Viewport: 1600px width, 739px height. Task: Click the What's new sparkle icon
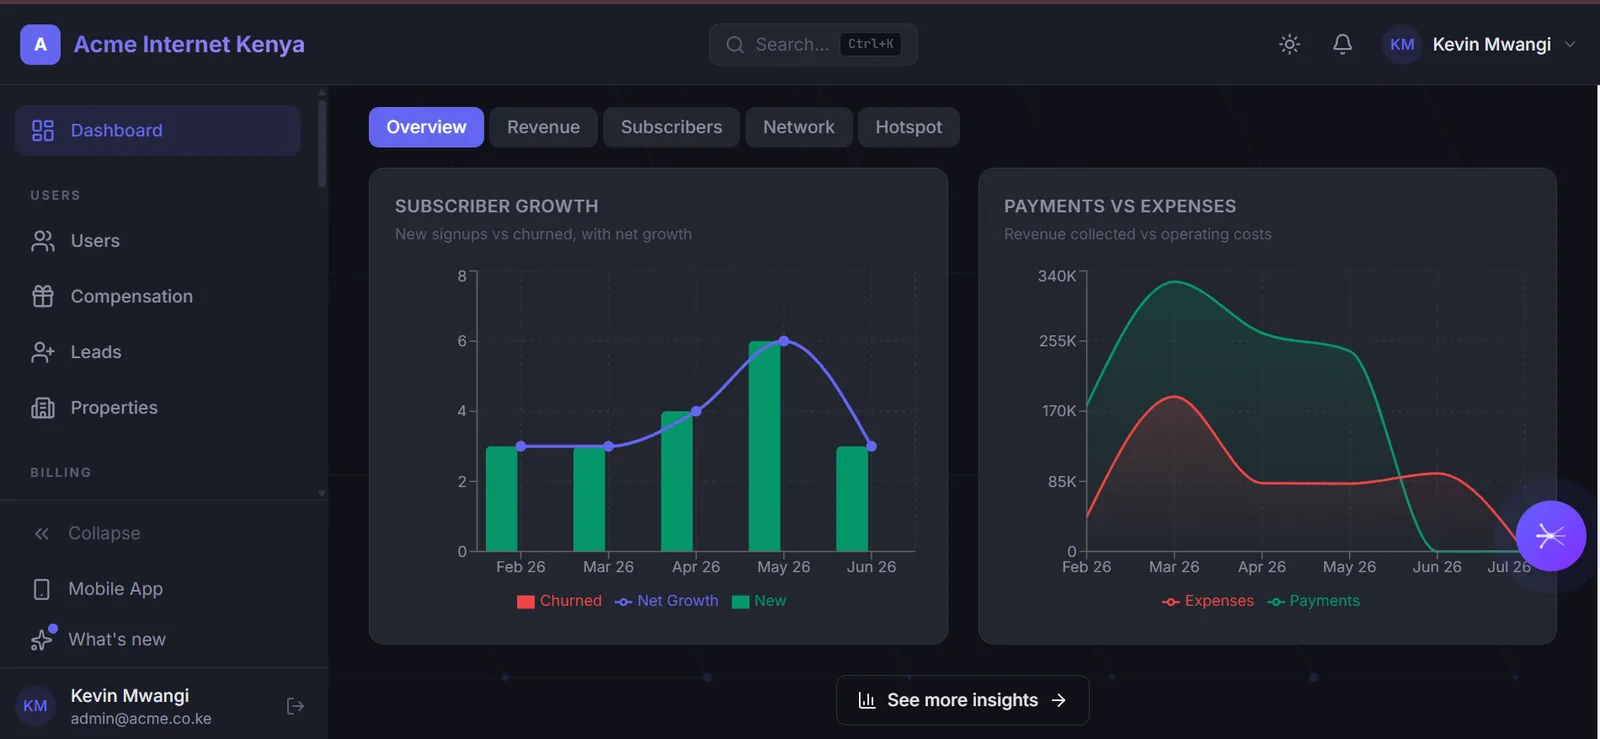coord(42,639)
